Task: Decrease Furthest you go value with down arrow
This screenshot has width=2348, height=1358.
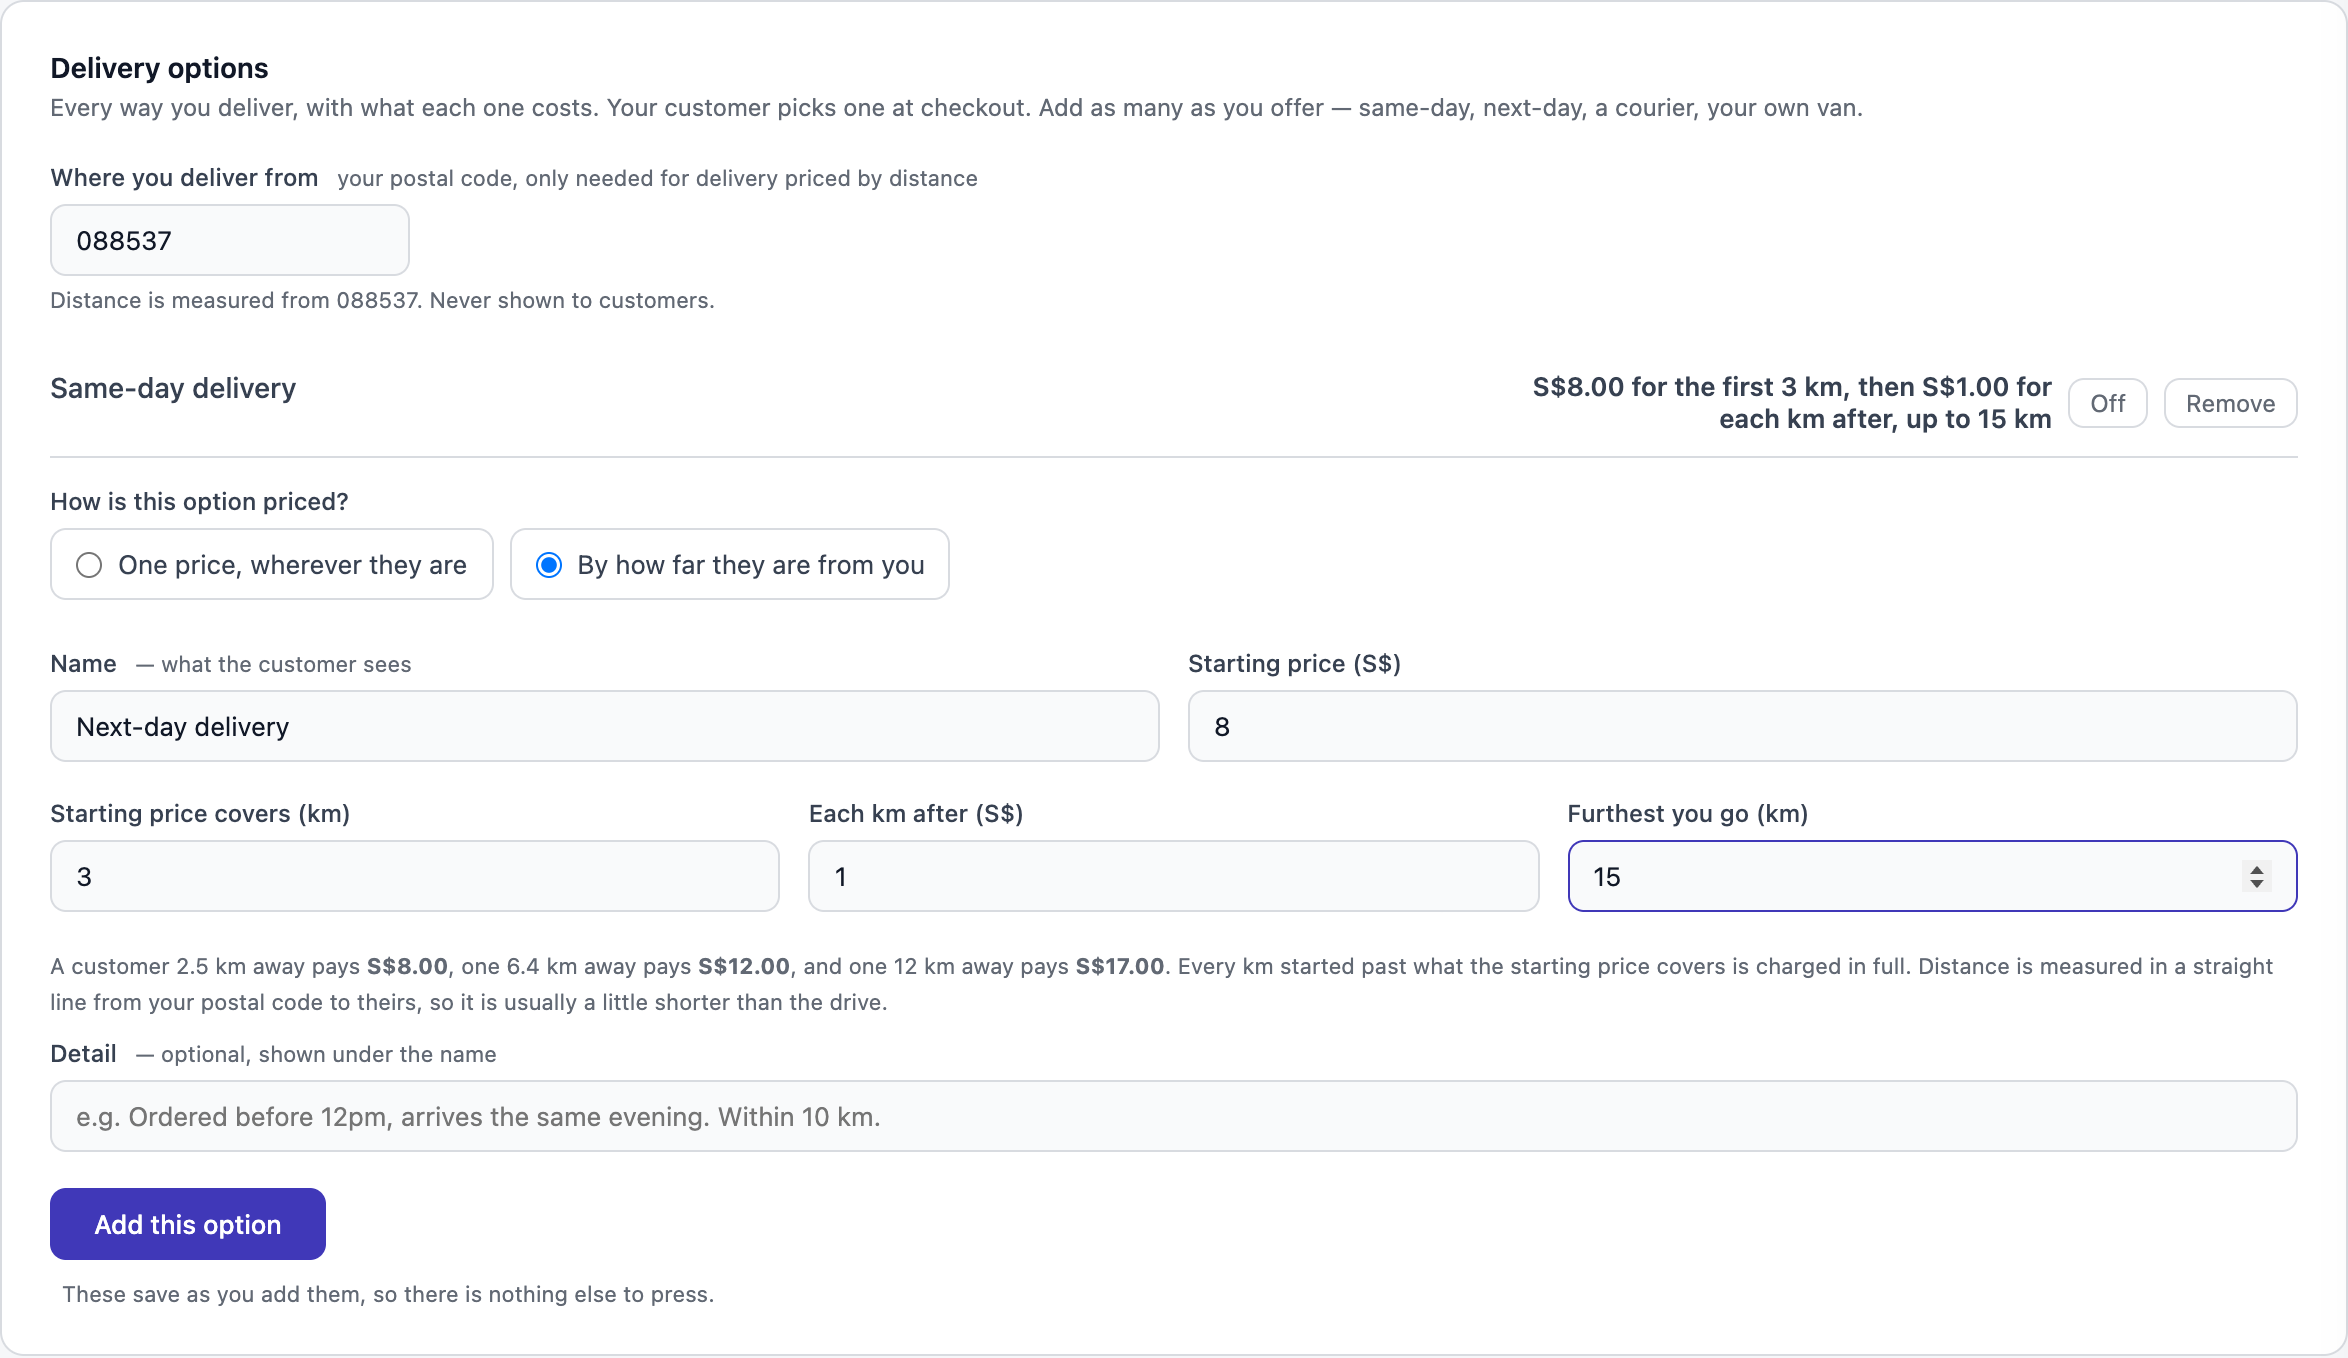Action: click(2257, 884)
